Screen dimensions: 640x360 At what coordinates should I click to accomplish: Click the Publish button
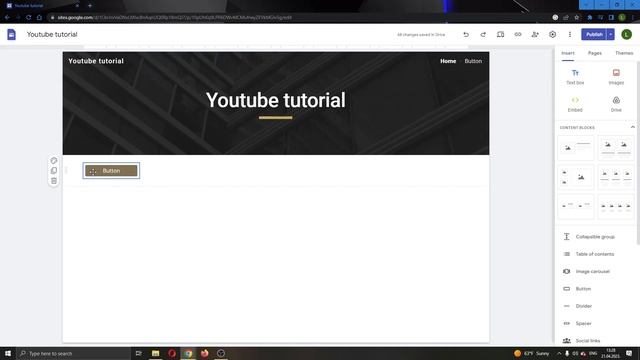(x=594, y=34)
